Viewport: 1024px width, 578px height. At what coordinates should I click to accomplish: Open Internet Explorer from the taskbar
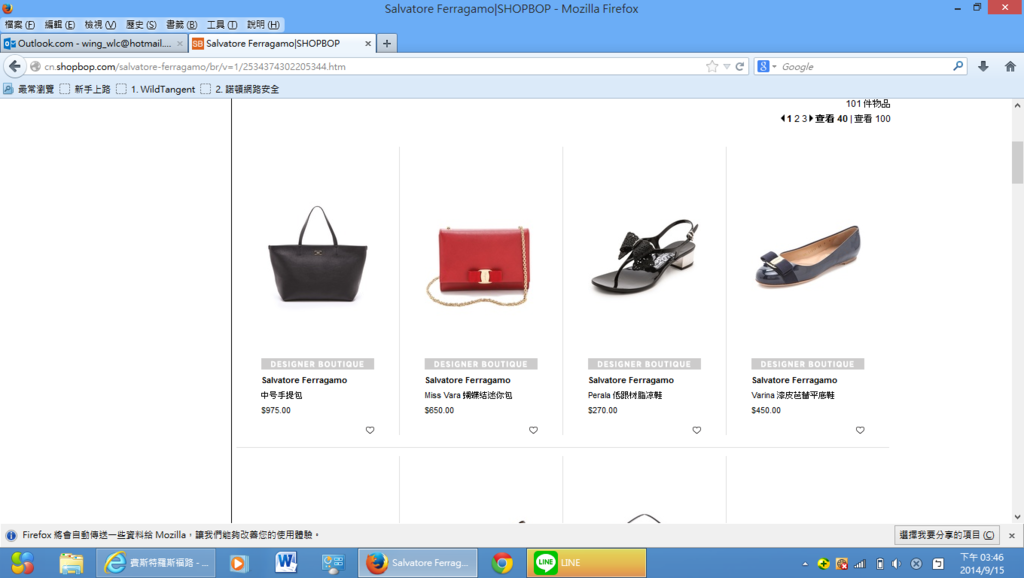(156, 562)
